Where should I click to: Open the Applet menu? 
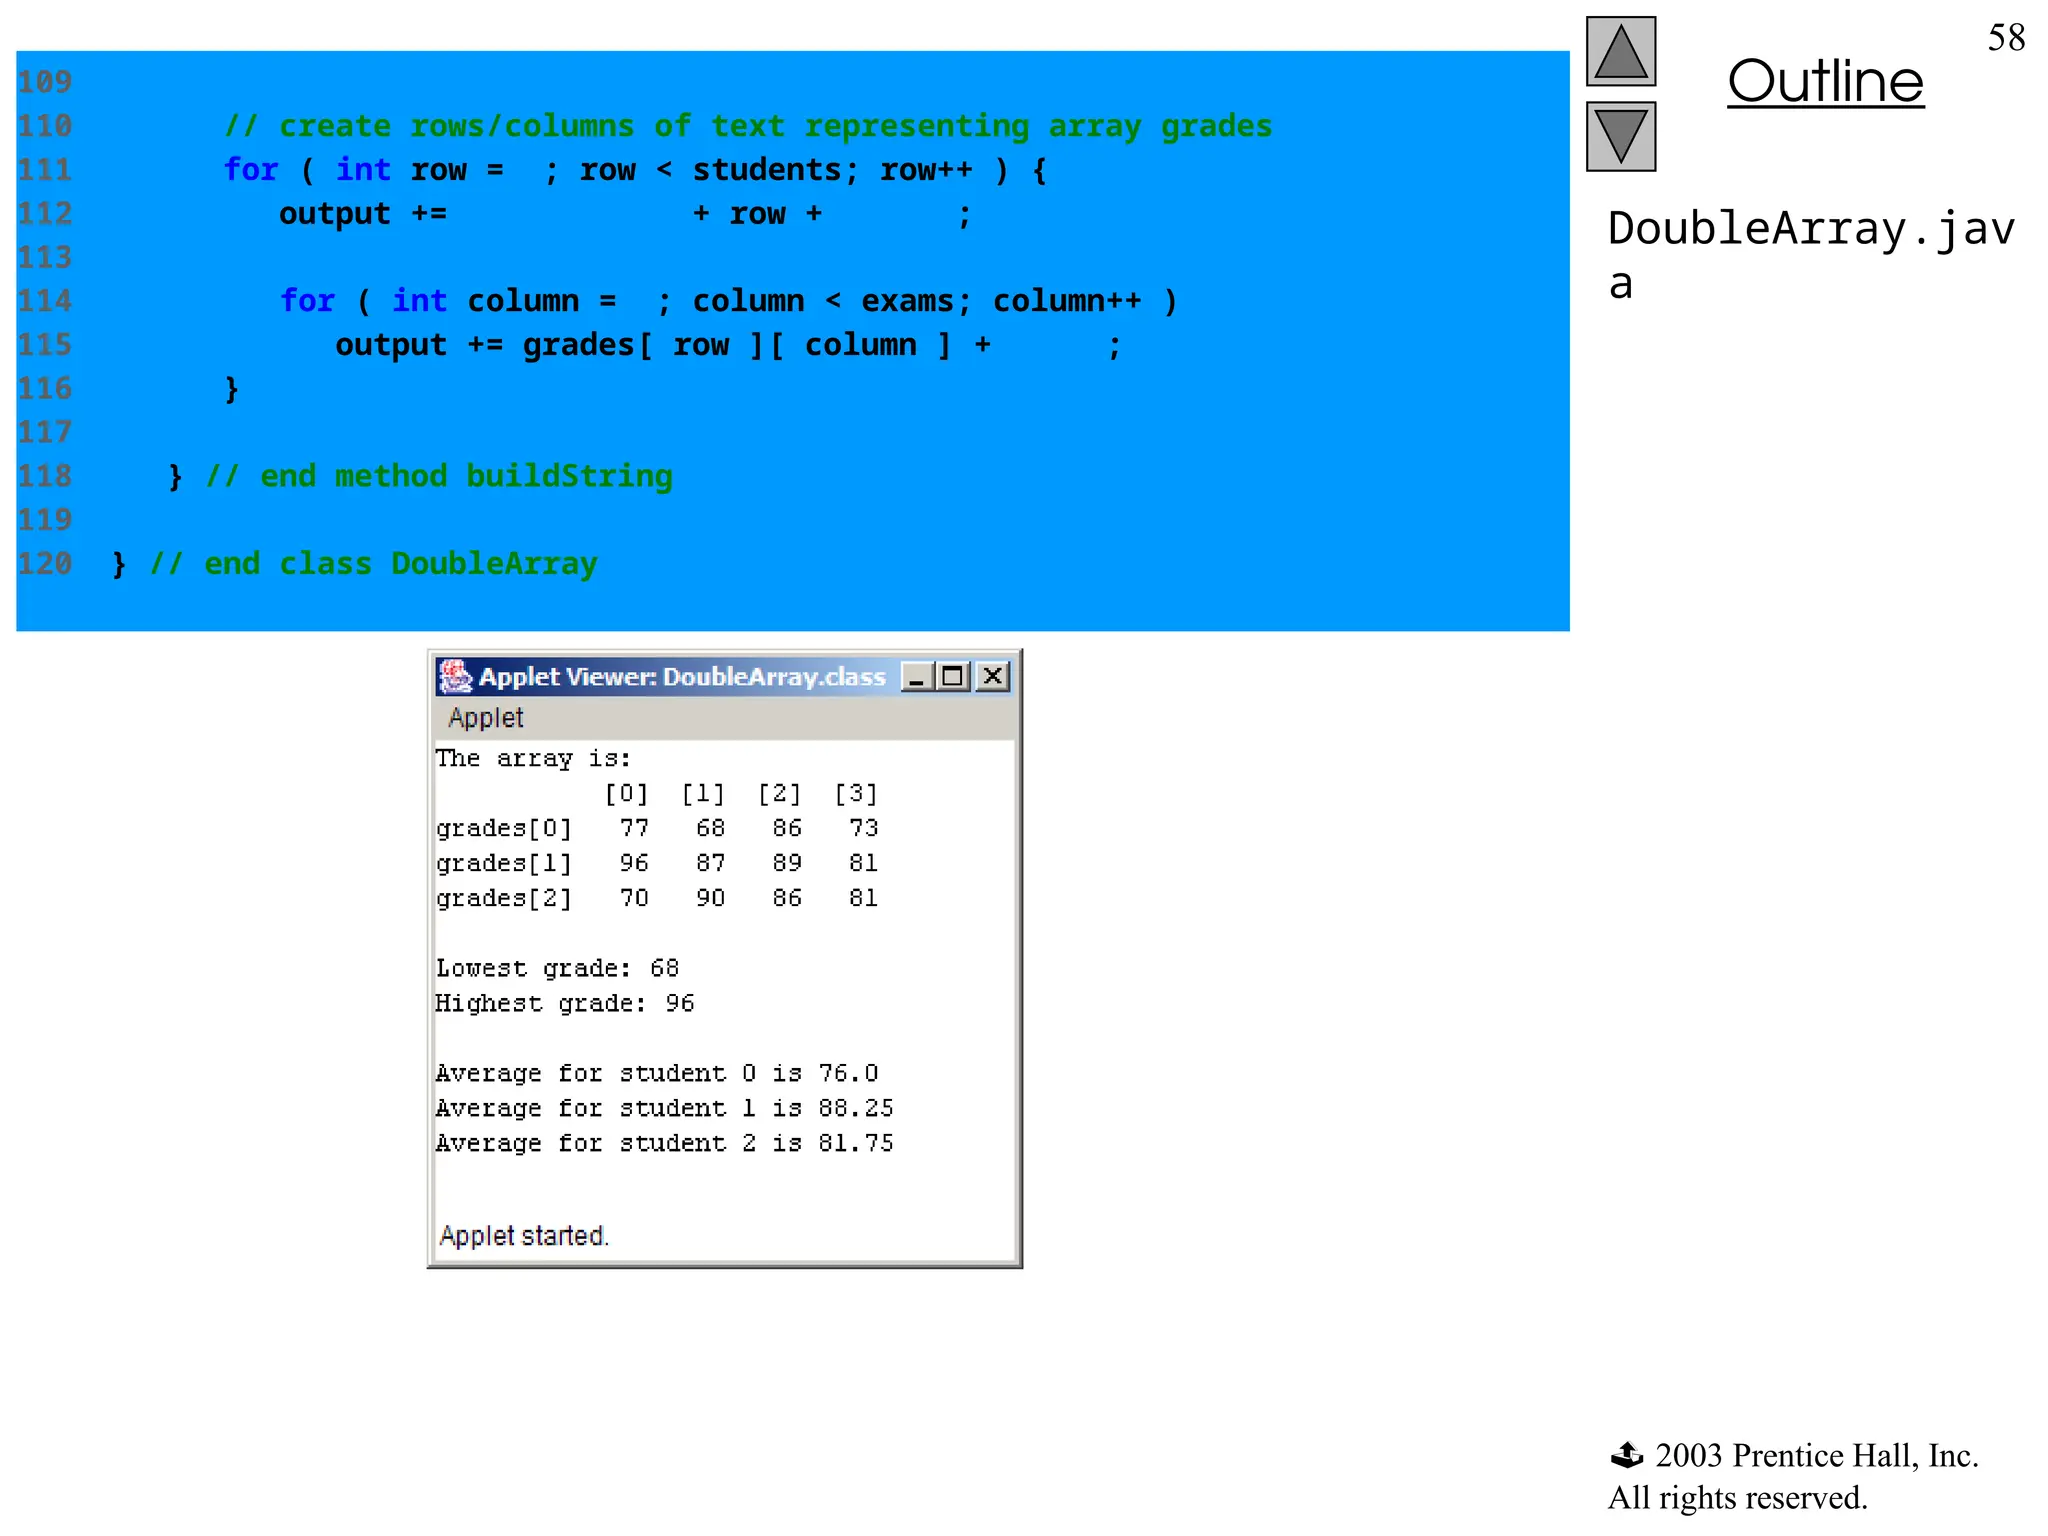pos(485,718)
